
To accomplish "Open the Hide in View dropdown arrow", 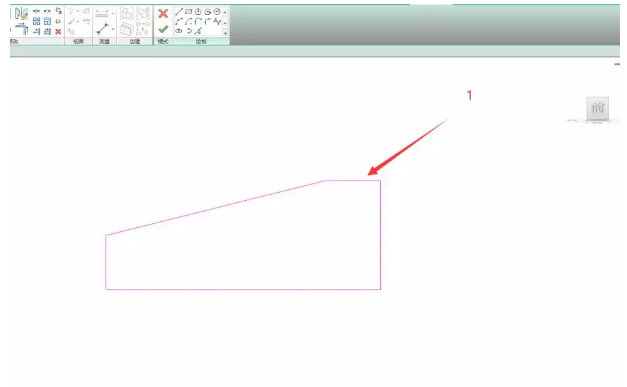I will pos(78,11).
